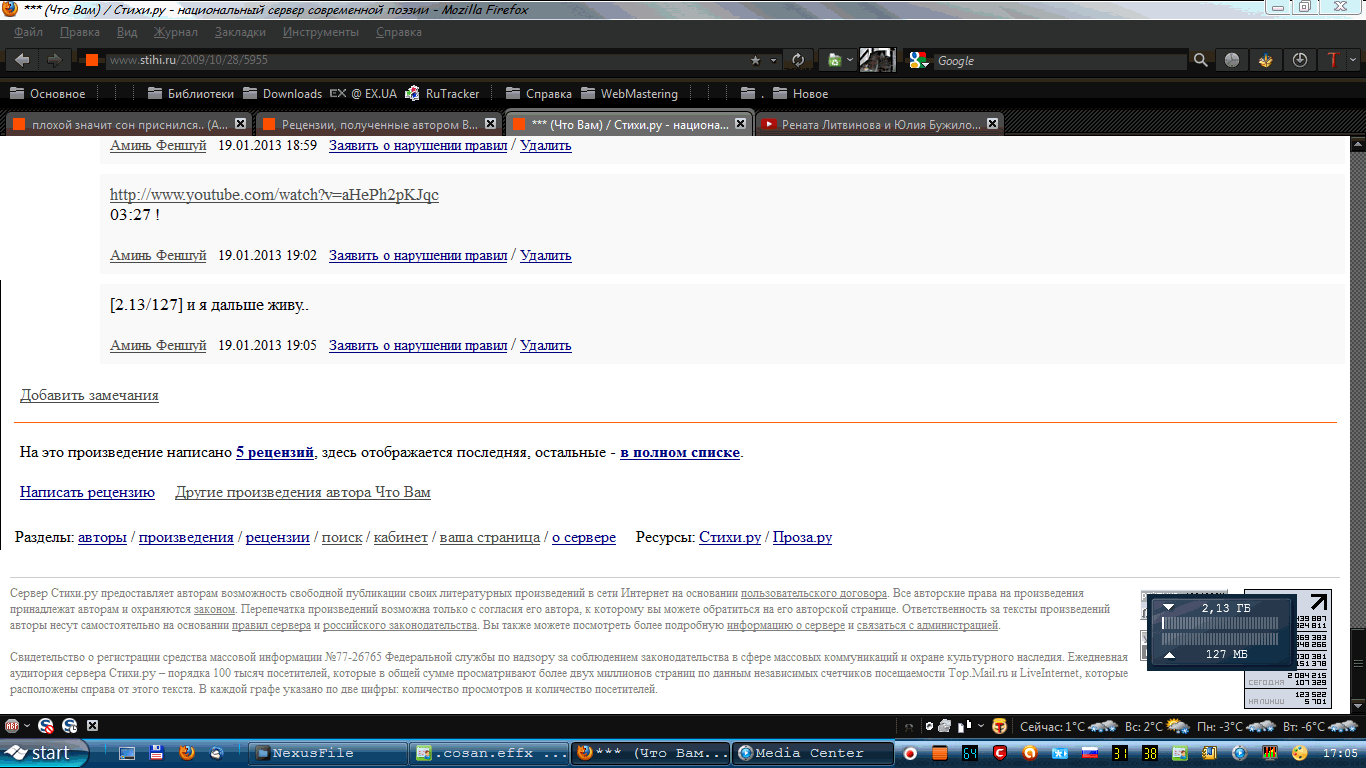The image size is (1366, 768).
Task: Close the YouTube Рената Литвинова tab
Action: pos(992,124)
